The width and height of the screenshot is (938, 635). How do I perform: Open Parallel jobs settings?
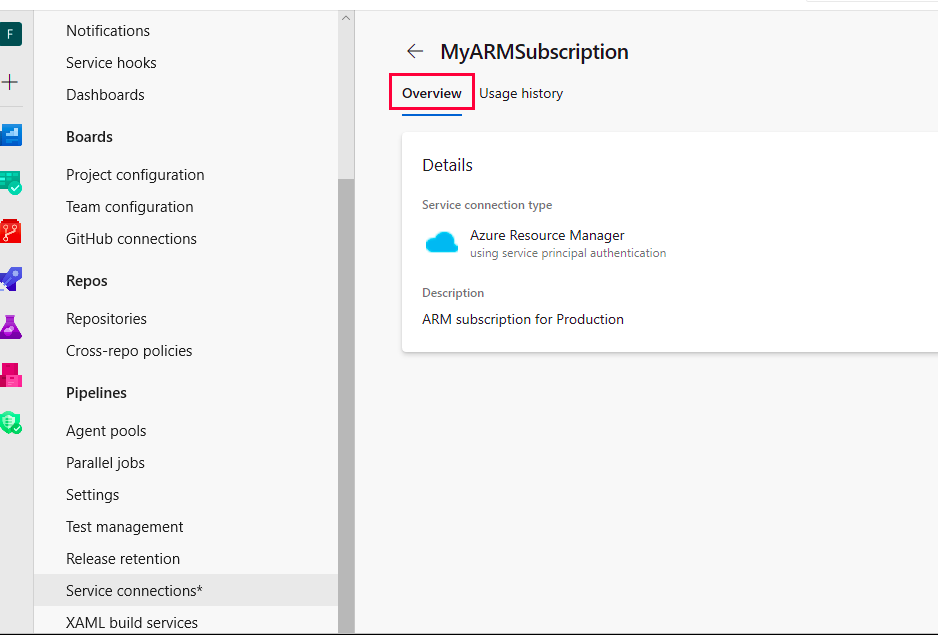(x=105, y=463)
